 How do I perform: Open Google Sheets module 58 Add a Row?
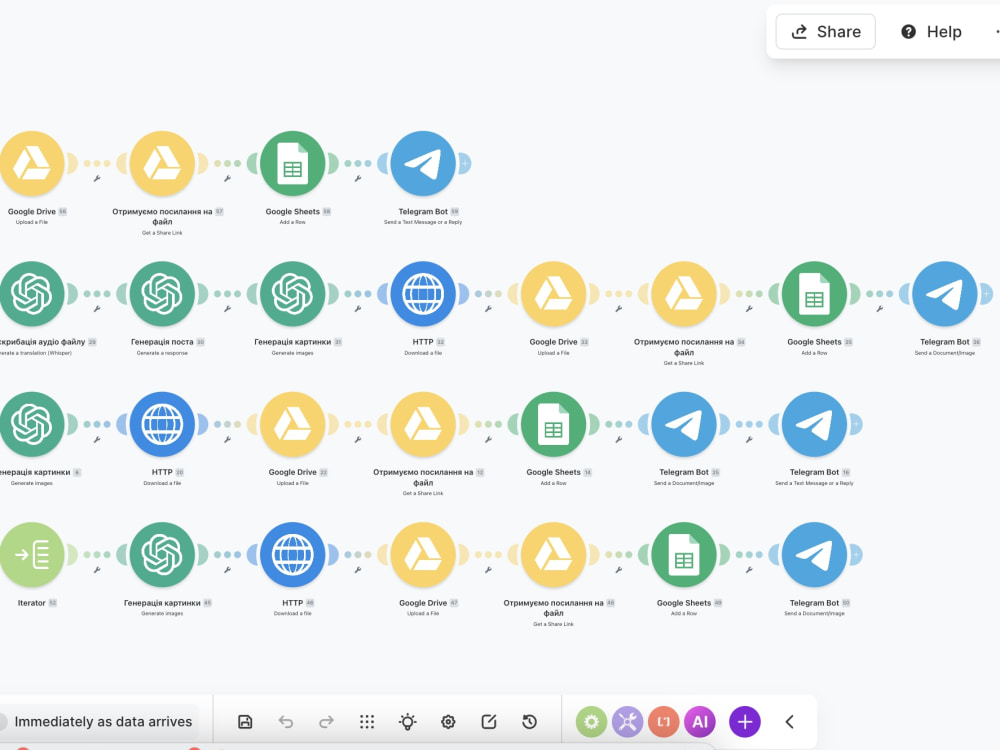[x=293, y=163]
